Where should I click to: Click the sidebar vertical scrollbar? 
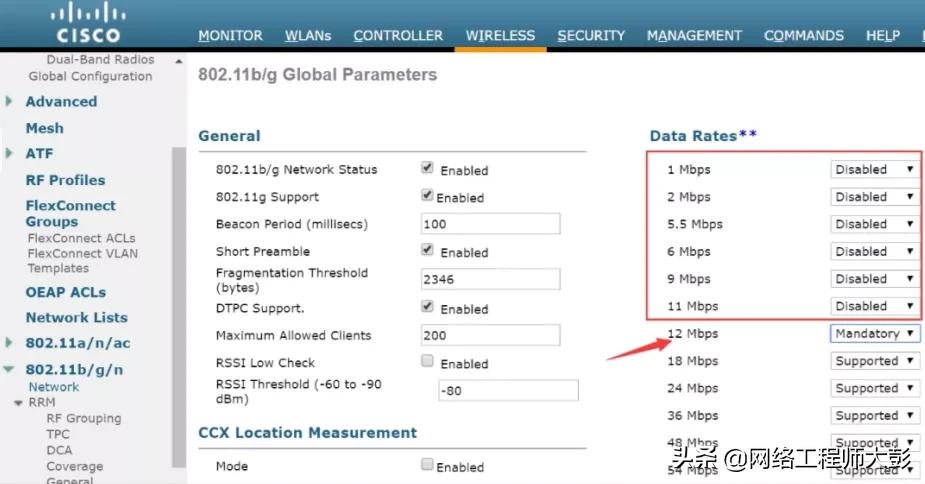[x=179, y=307]
